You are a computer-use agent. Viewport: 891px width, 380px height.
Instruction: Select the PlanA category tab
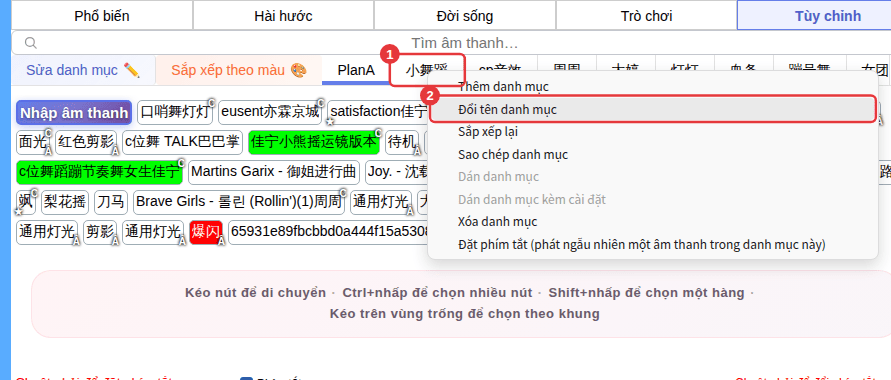point(356,70)
